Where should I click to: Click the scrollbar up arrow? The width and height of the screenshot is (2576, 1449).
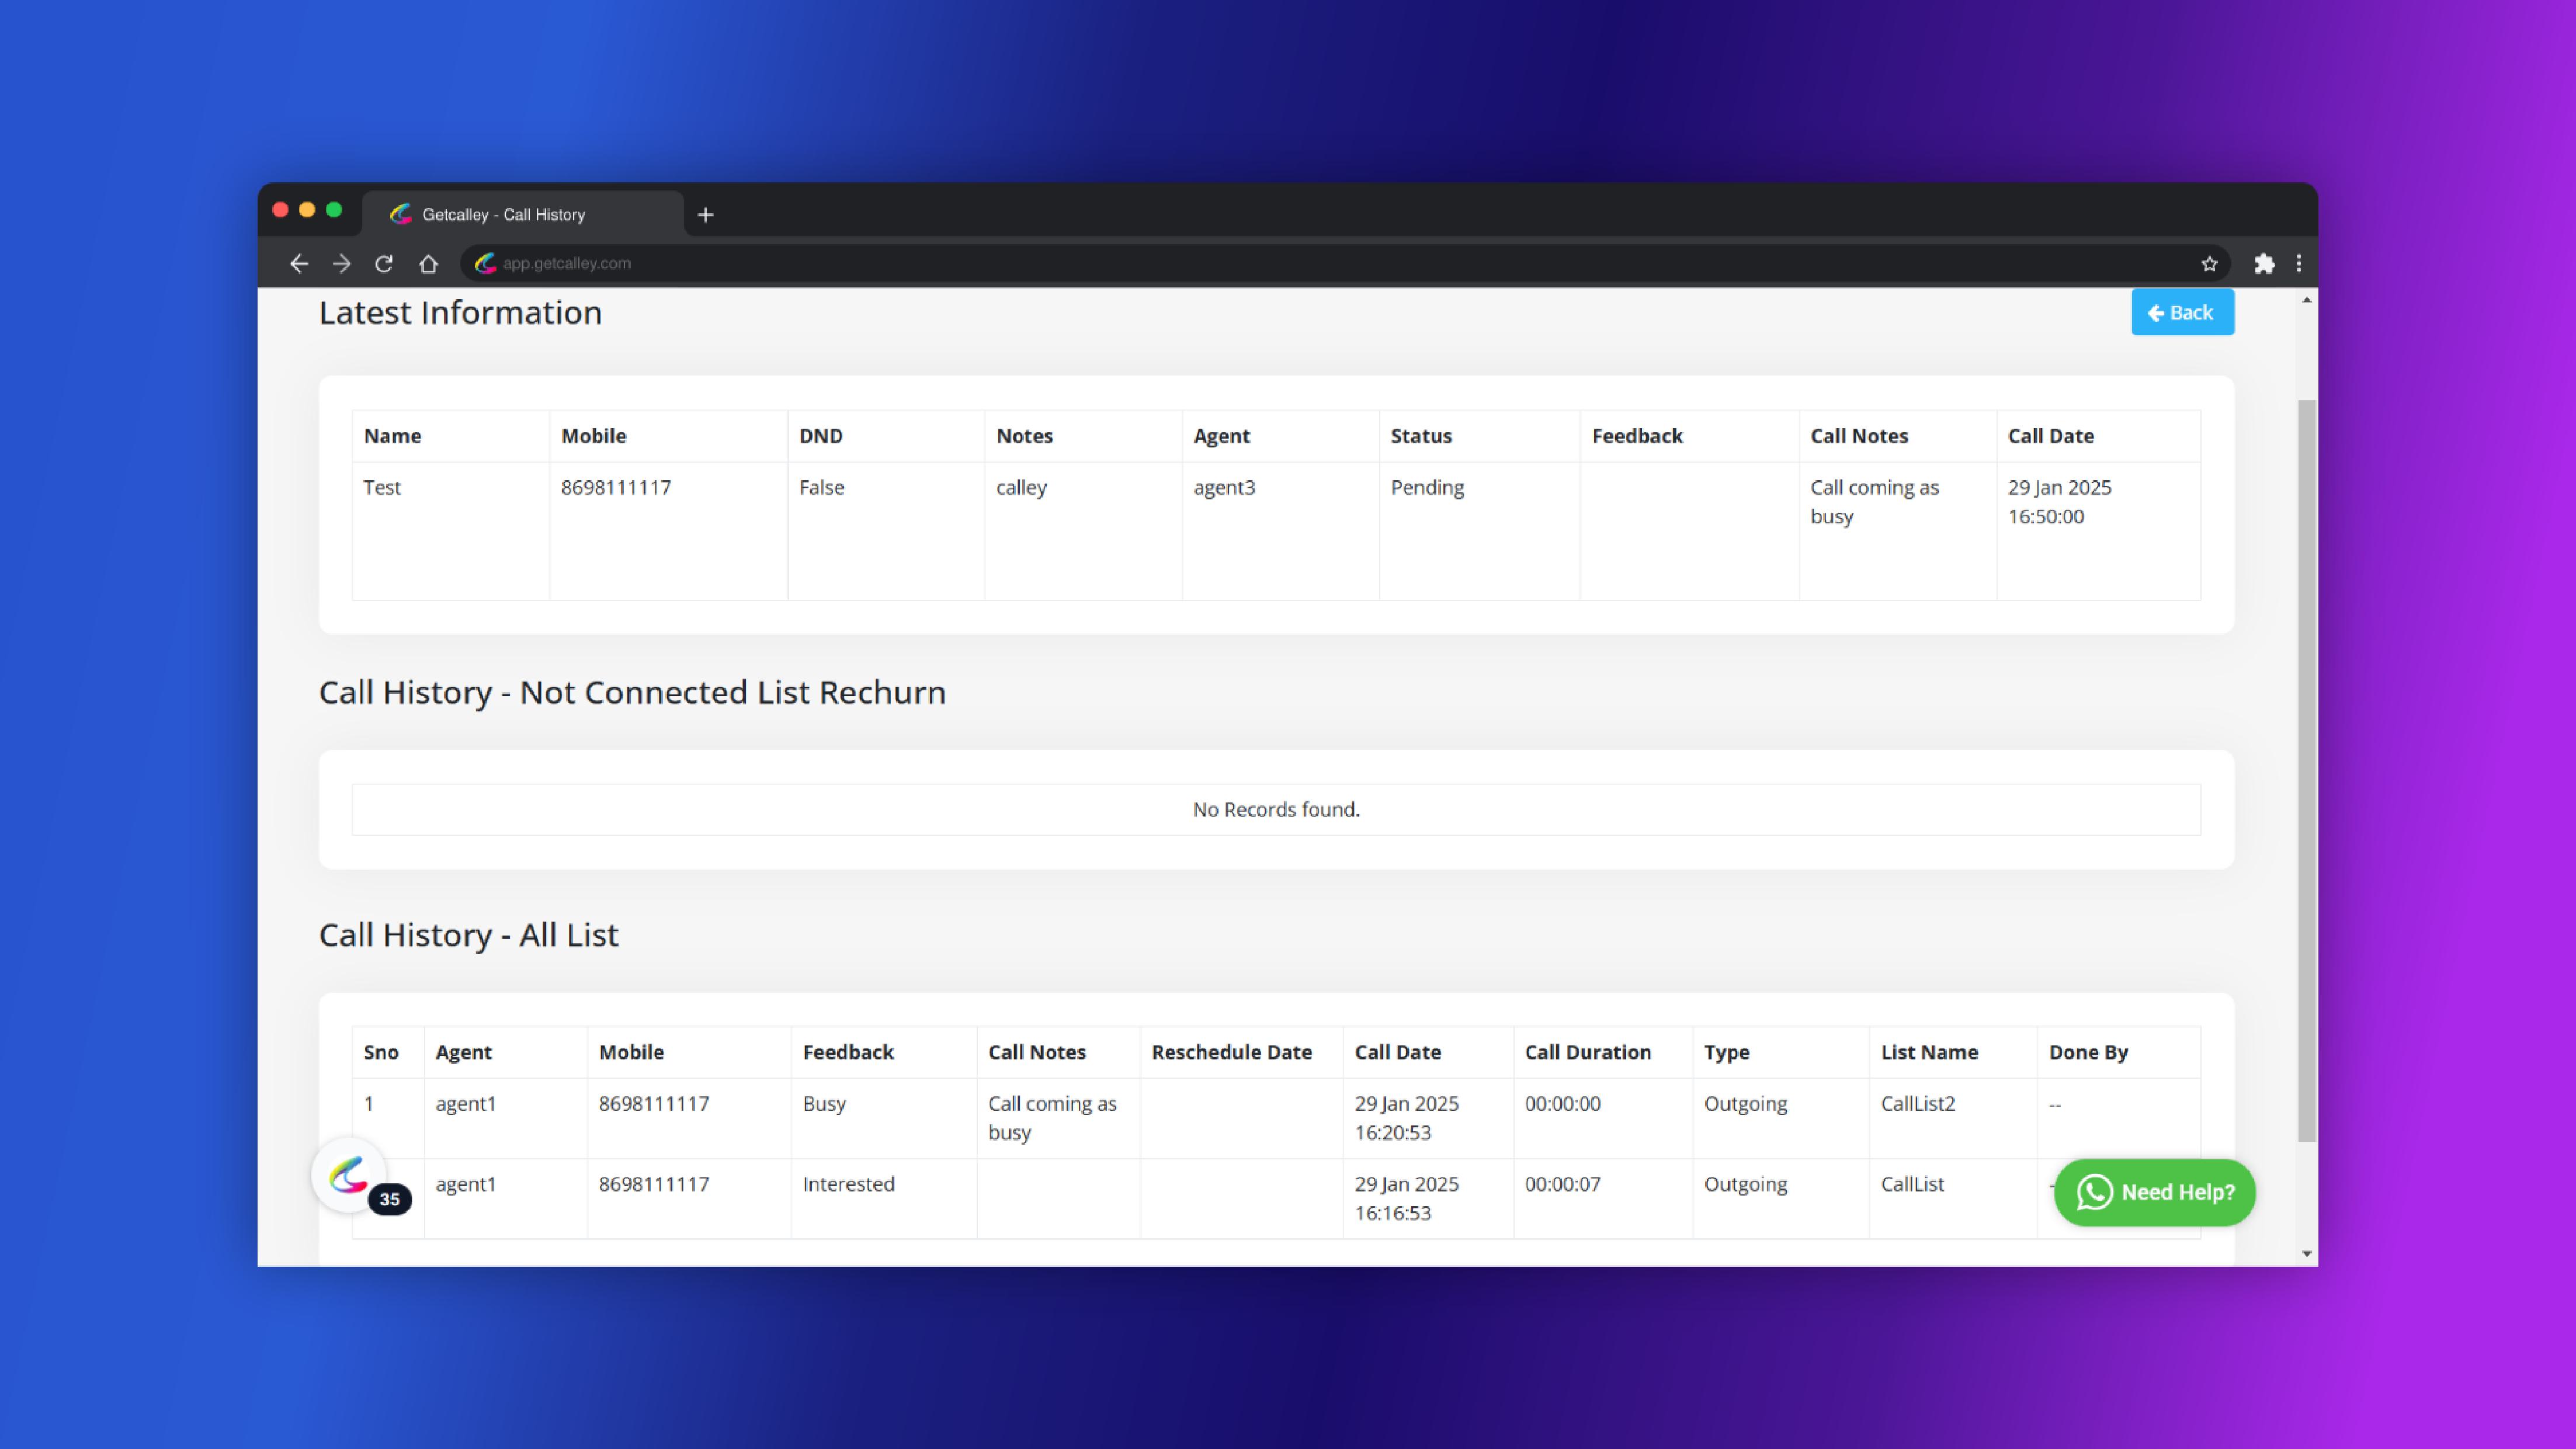[x=2307, y=300]
